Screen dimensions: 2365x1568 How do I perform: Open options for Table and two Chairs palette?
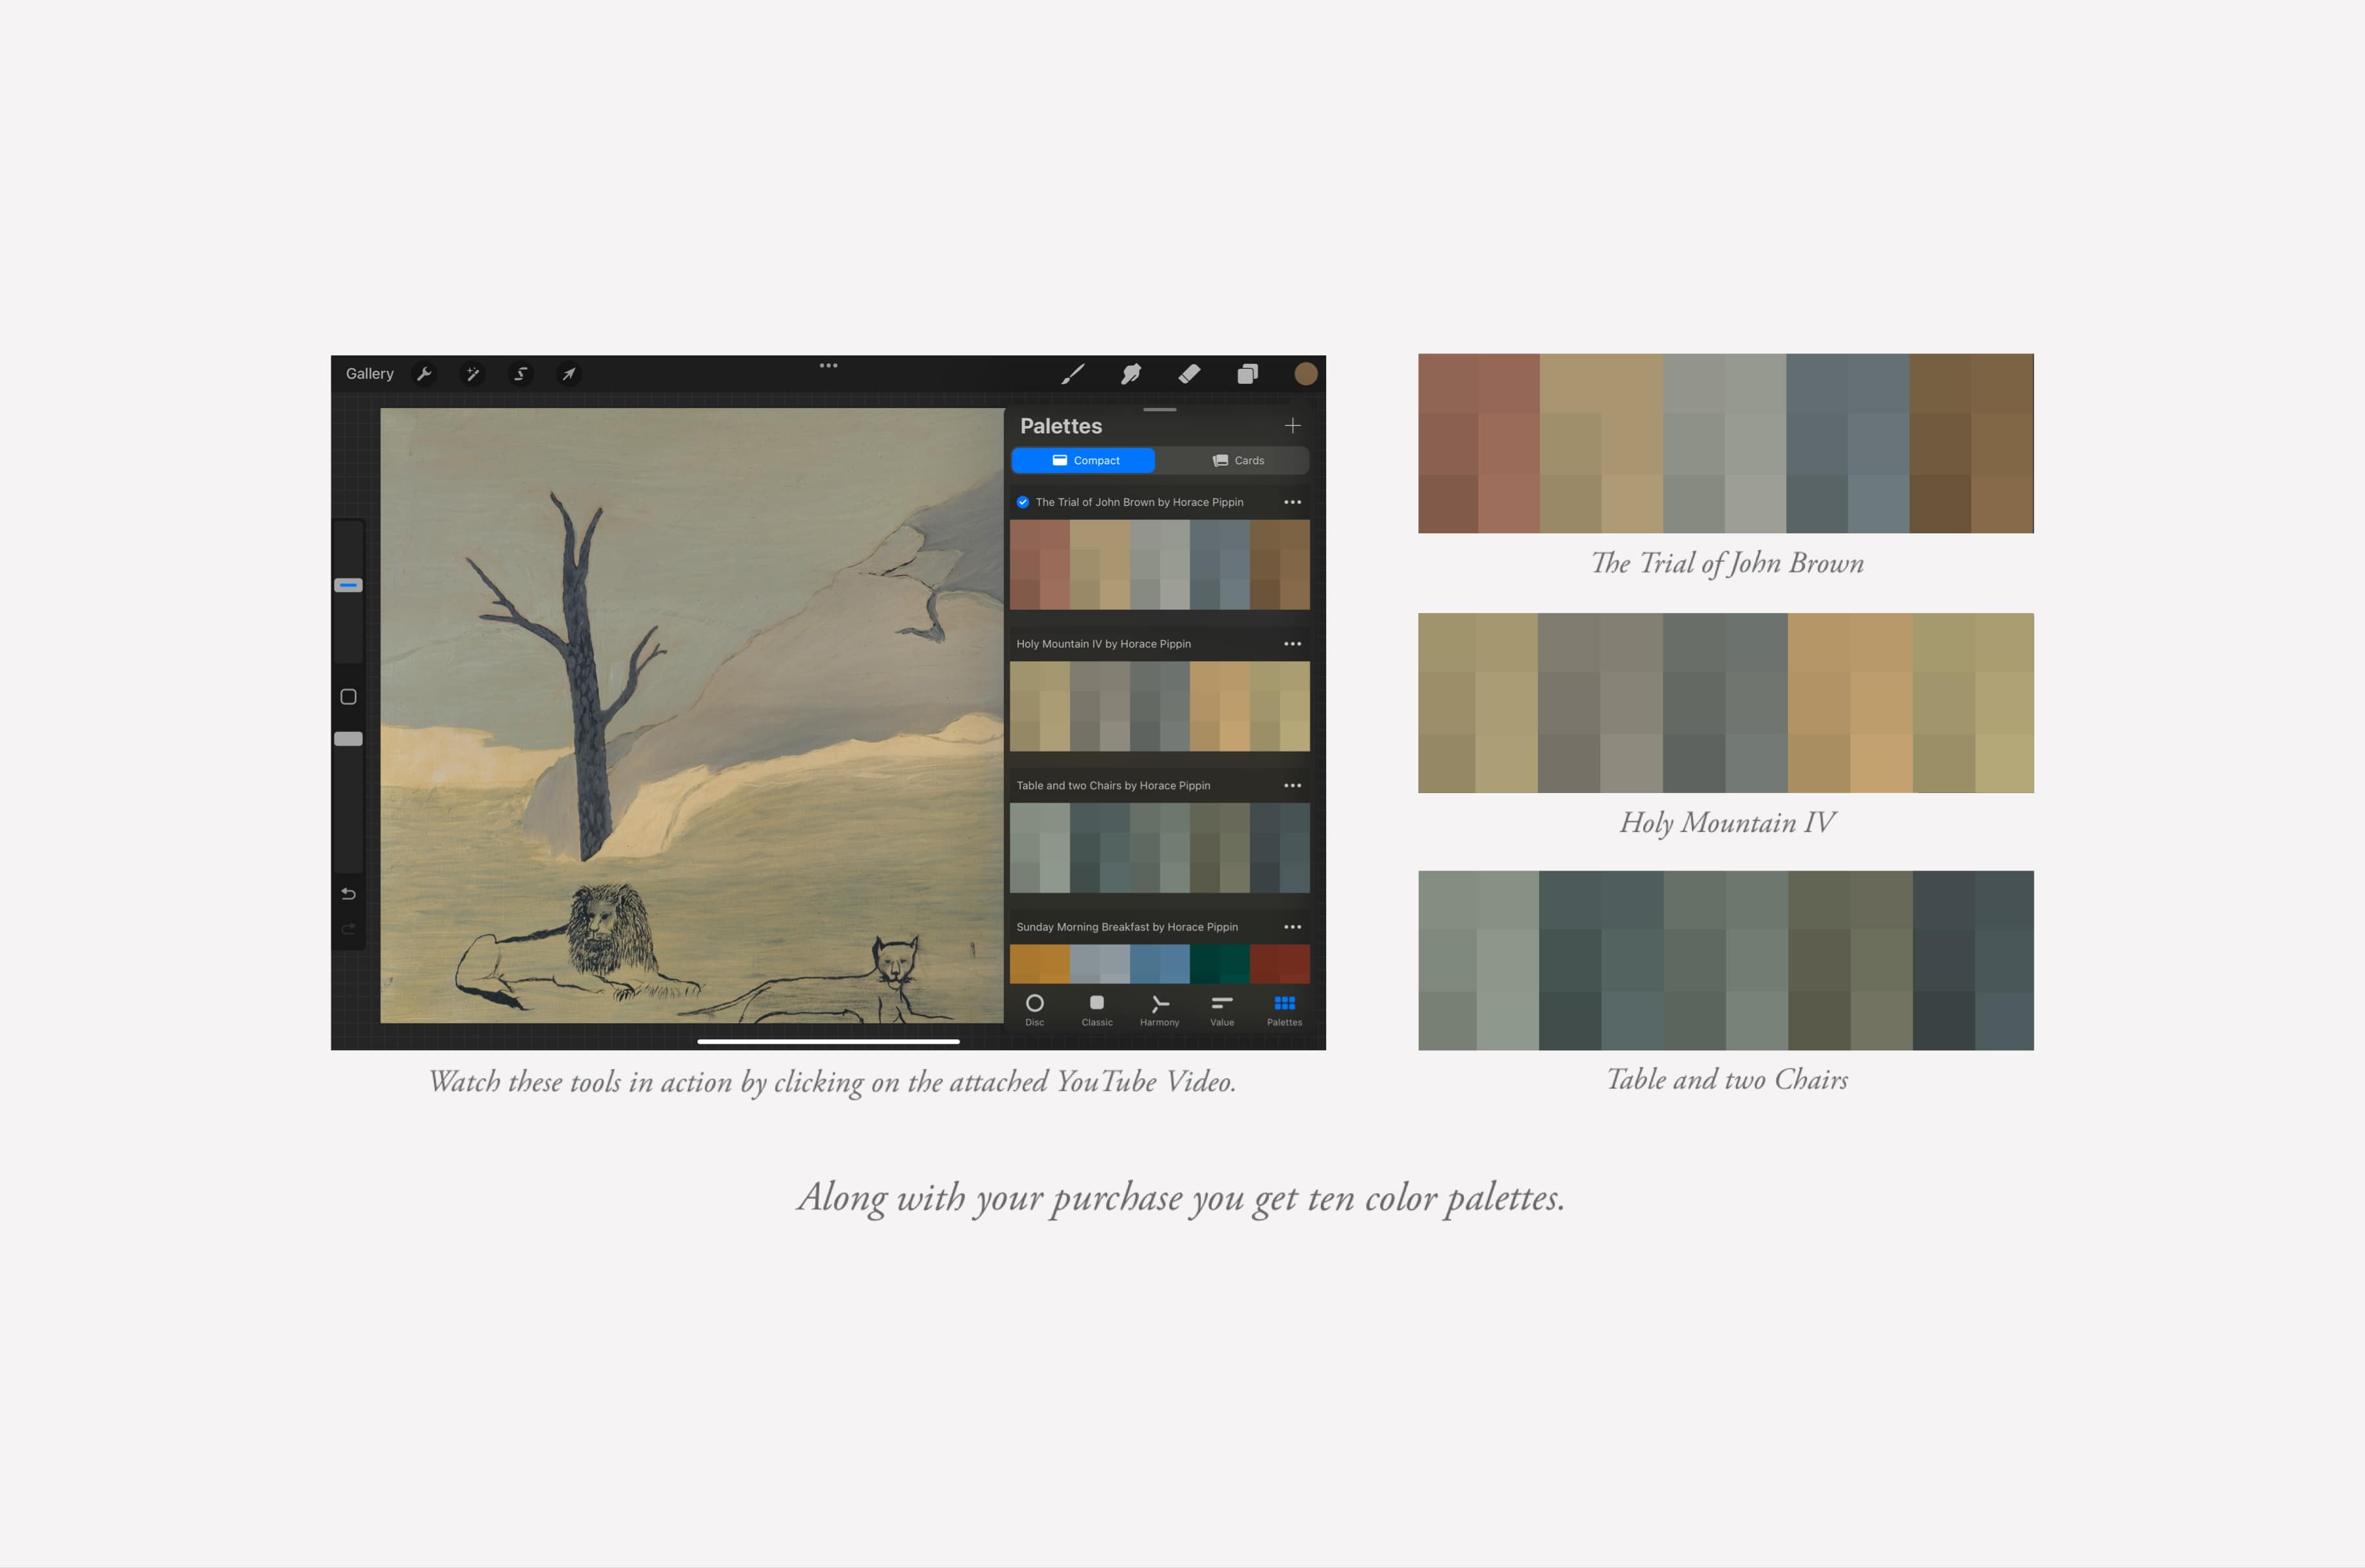click(x=1292, y=785)
